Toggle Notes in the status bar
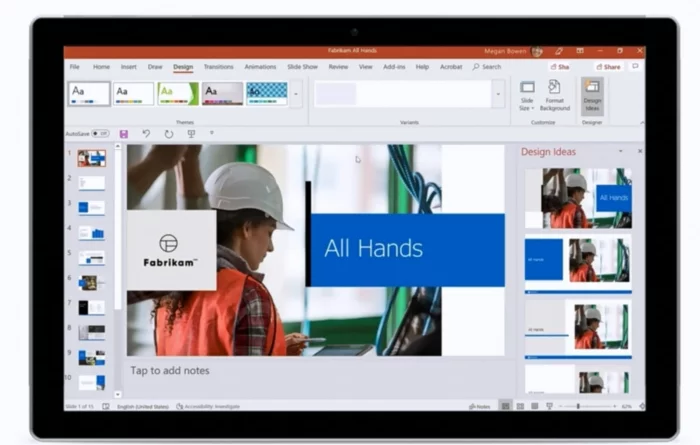 (x=479, y=406)
